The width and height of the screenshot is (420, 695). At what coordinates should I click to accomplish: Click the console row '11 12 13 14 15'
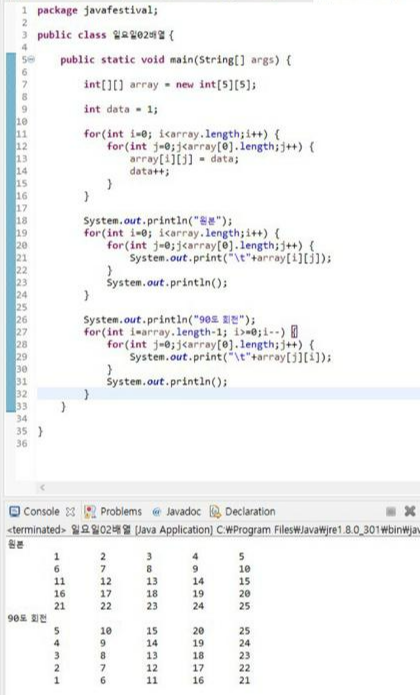[152, 581]
